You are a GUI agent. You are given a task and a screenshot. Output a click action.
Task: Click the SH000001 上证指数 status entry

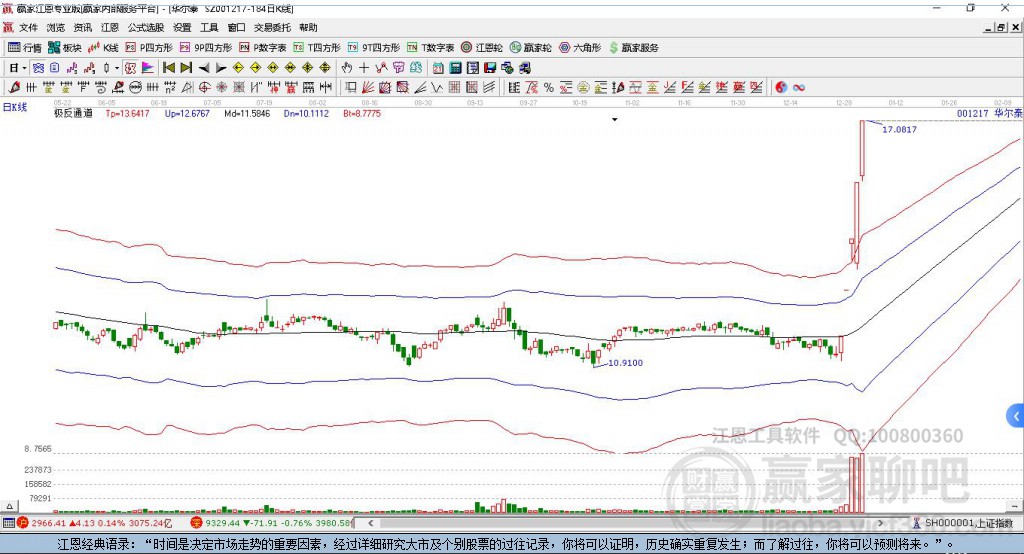962,523
